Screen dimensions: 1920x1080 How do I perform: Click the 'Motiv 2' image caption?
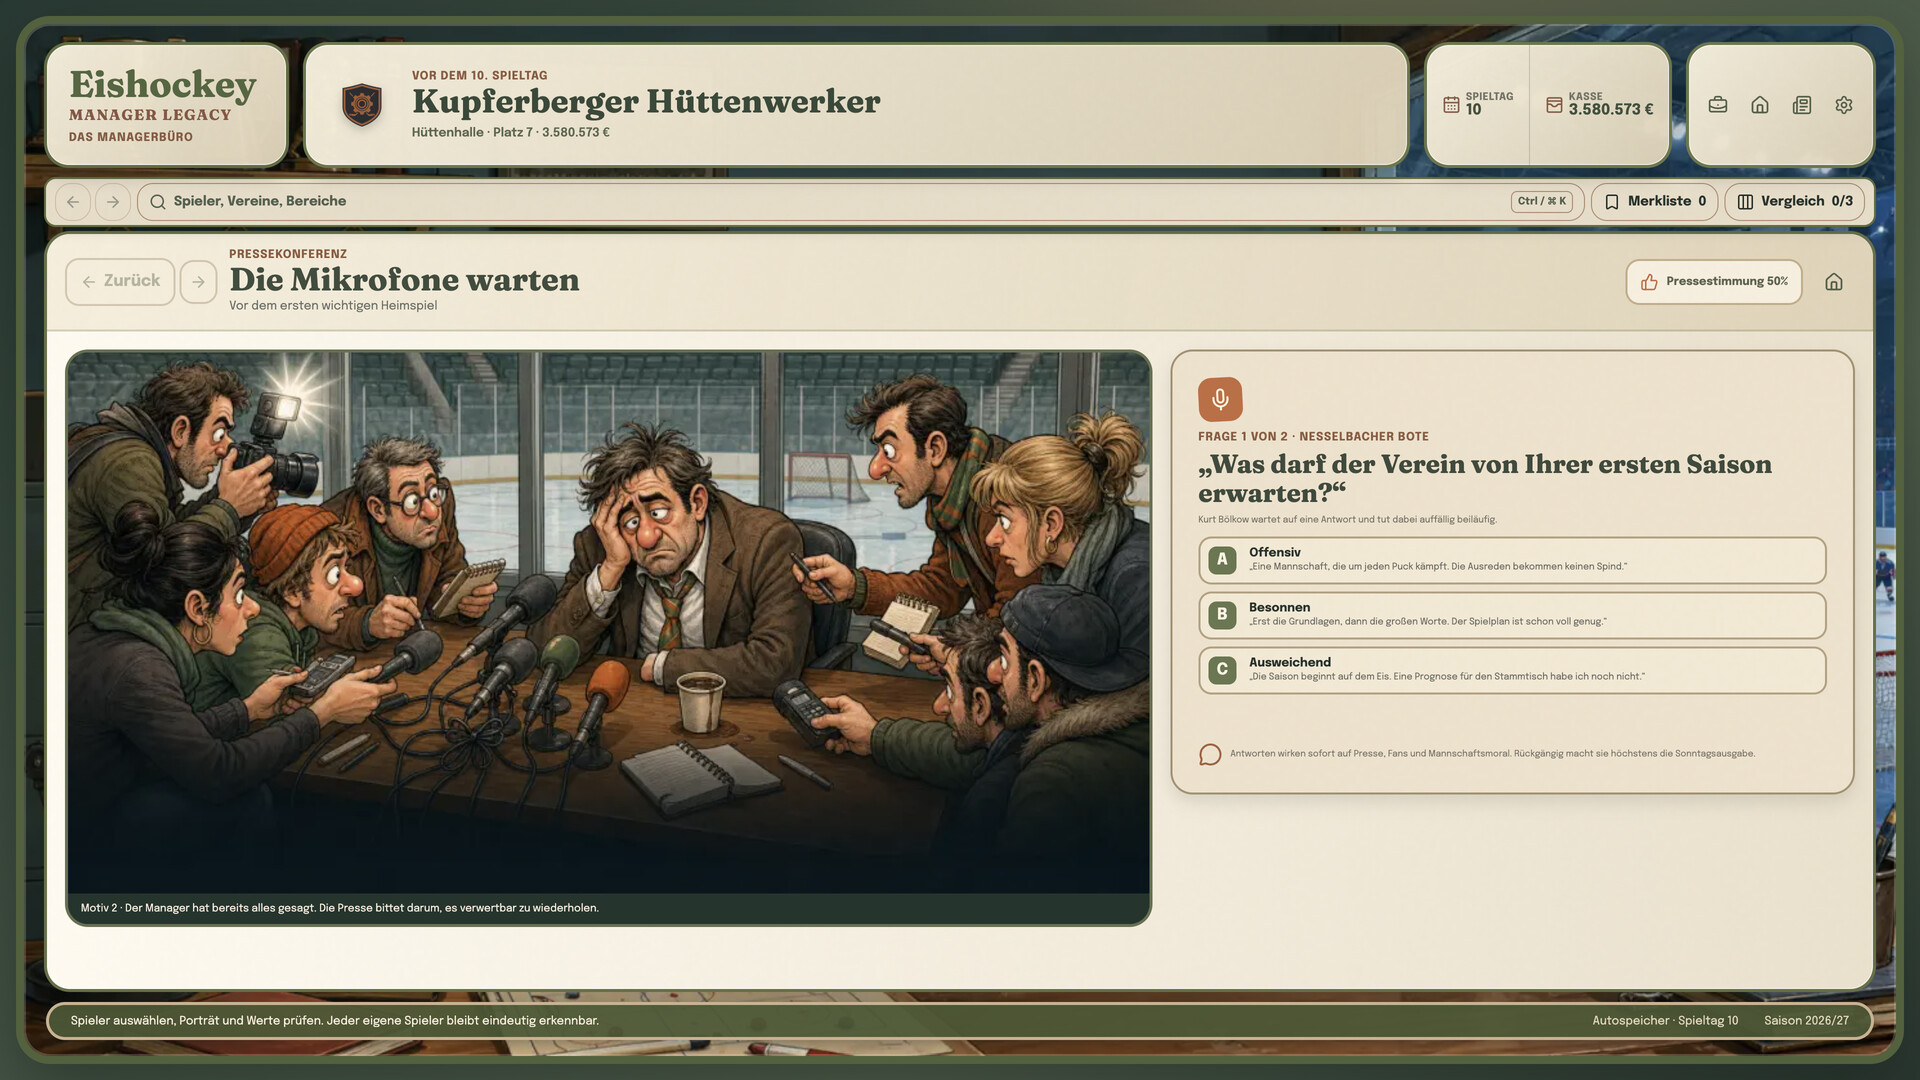(340, 908)
